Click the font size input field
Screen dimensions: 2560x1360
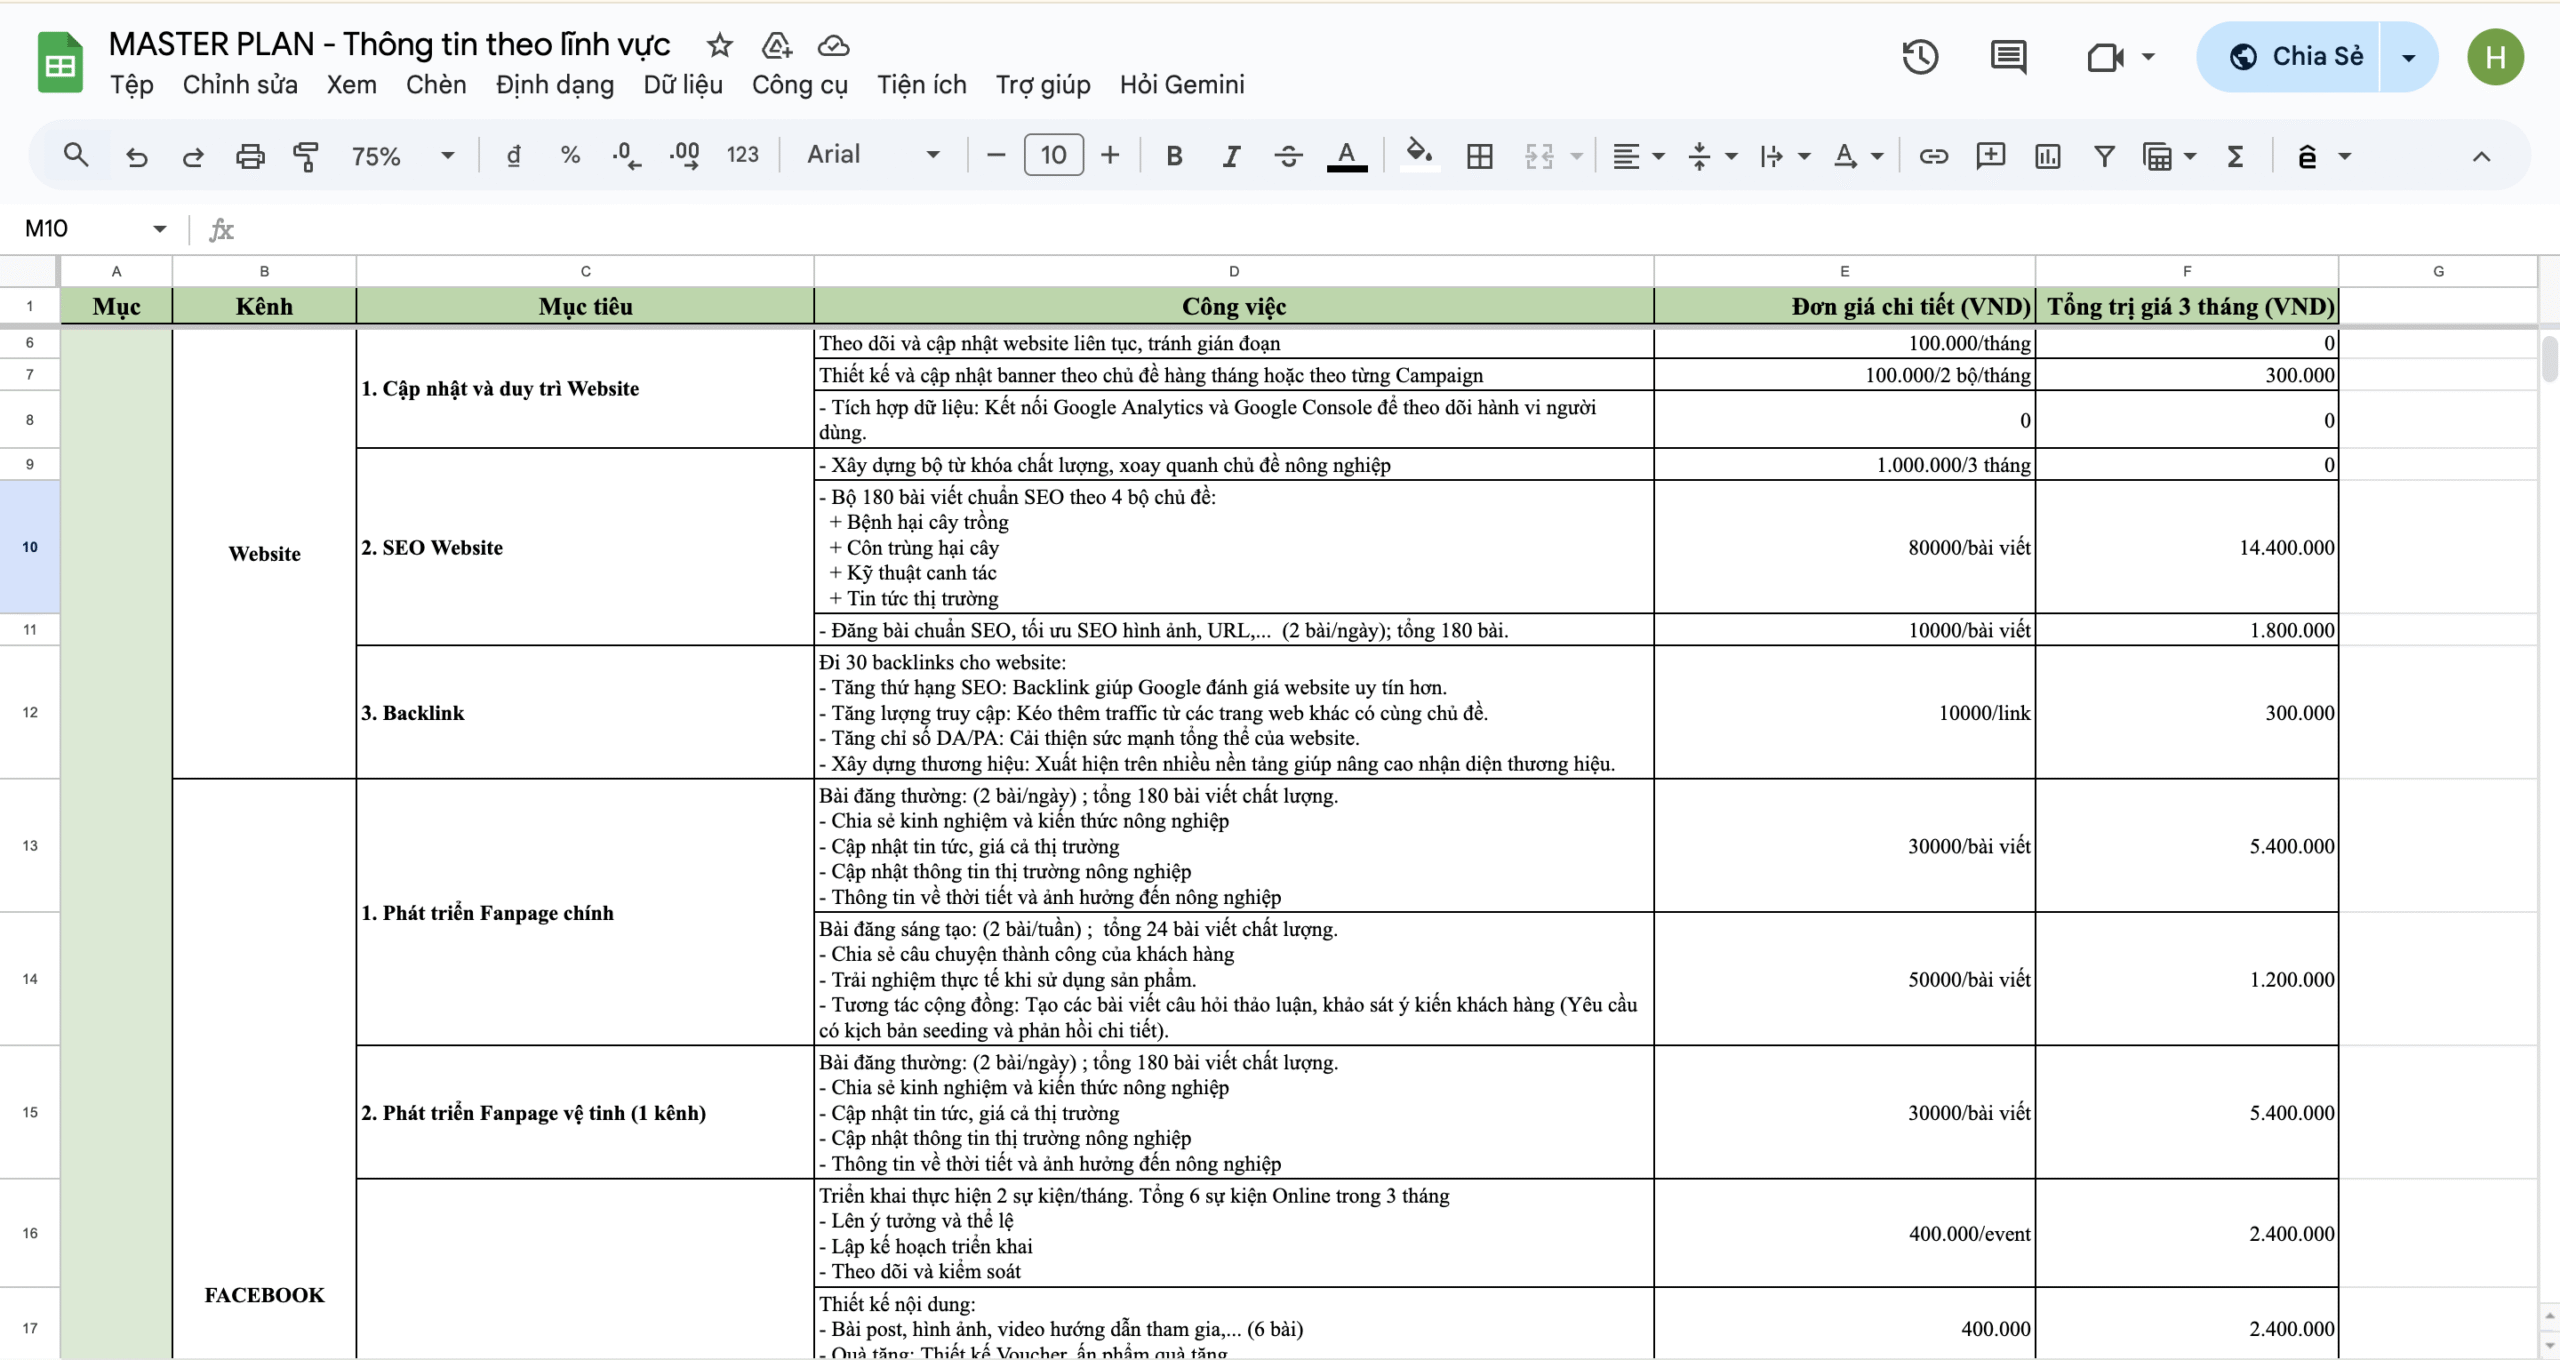(1053, 156)
